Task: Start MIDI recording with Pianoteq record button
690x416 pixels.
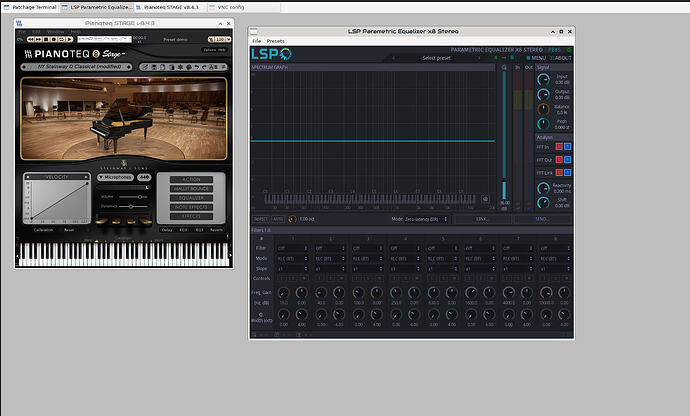Action: coord(53,39)
